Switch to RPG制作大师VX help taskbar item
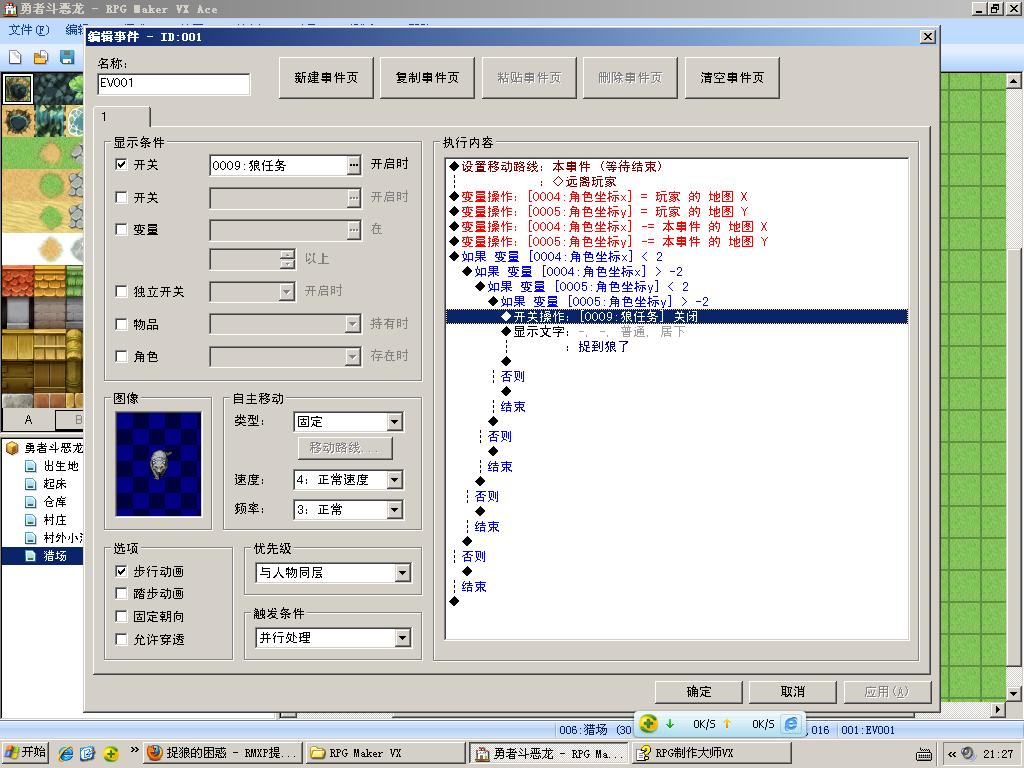This screenshot has height=768, width=1024. point(713,753)
